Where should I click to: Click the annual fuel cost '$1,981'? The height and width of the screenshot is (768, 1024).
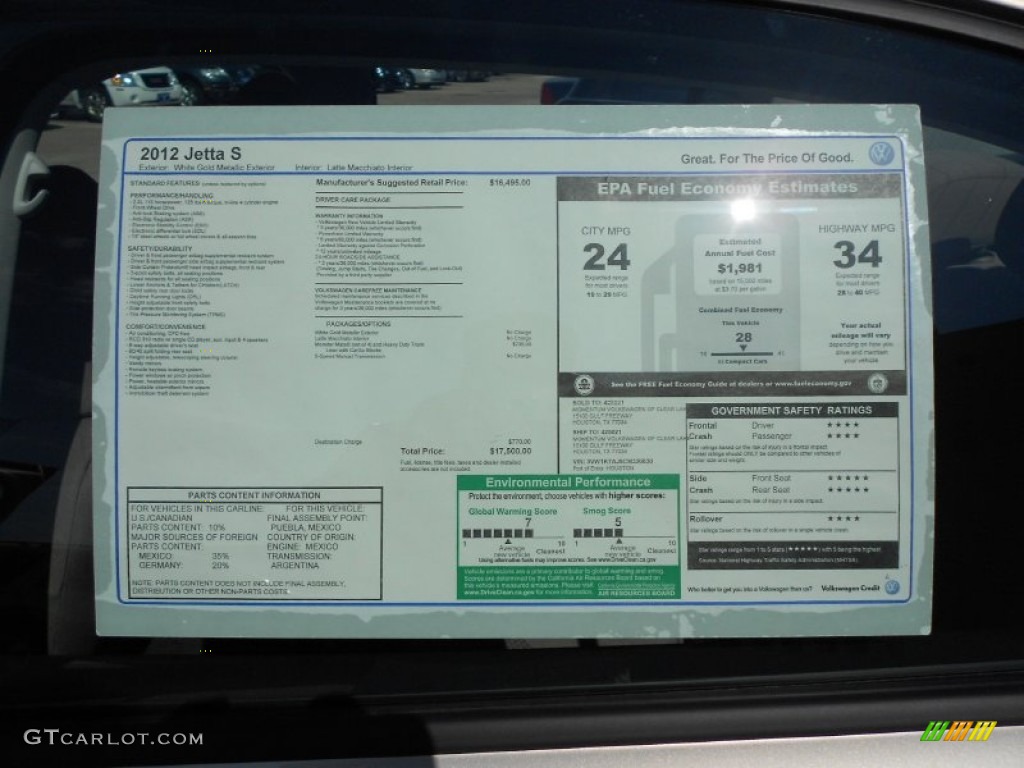(739, 268)
